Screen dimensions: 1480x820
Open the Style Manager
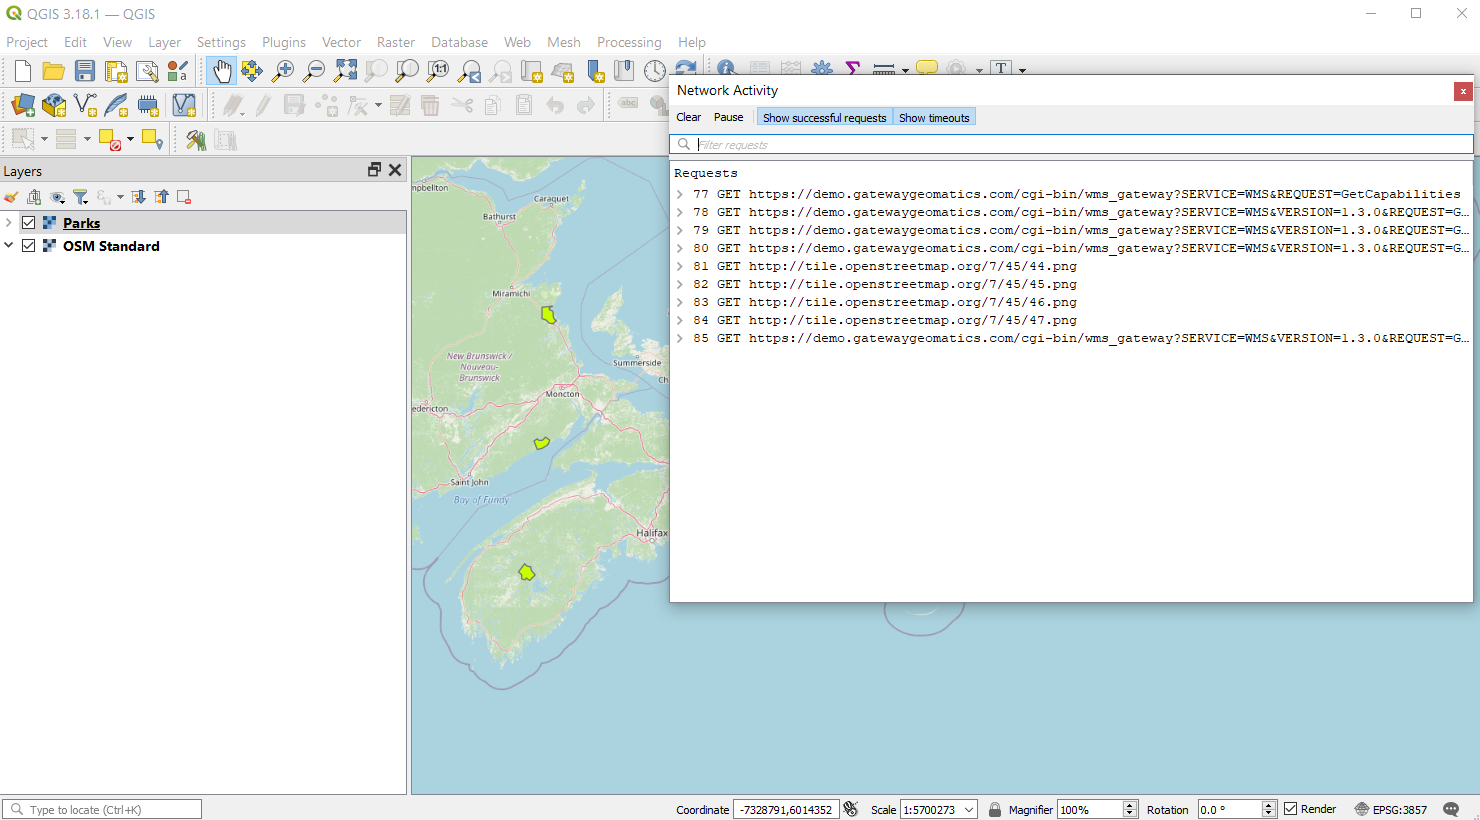coord(178,71)
